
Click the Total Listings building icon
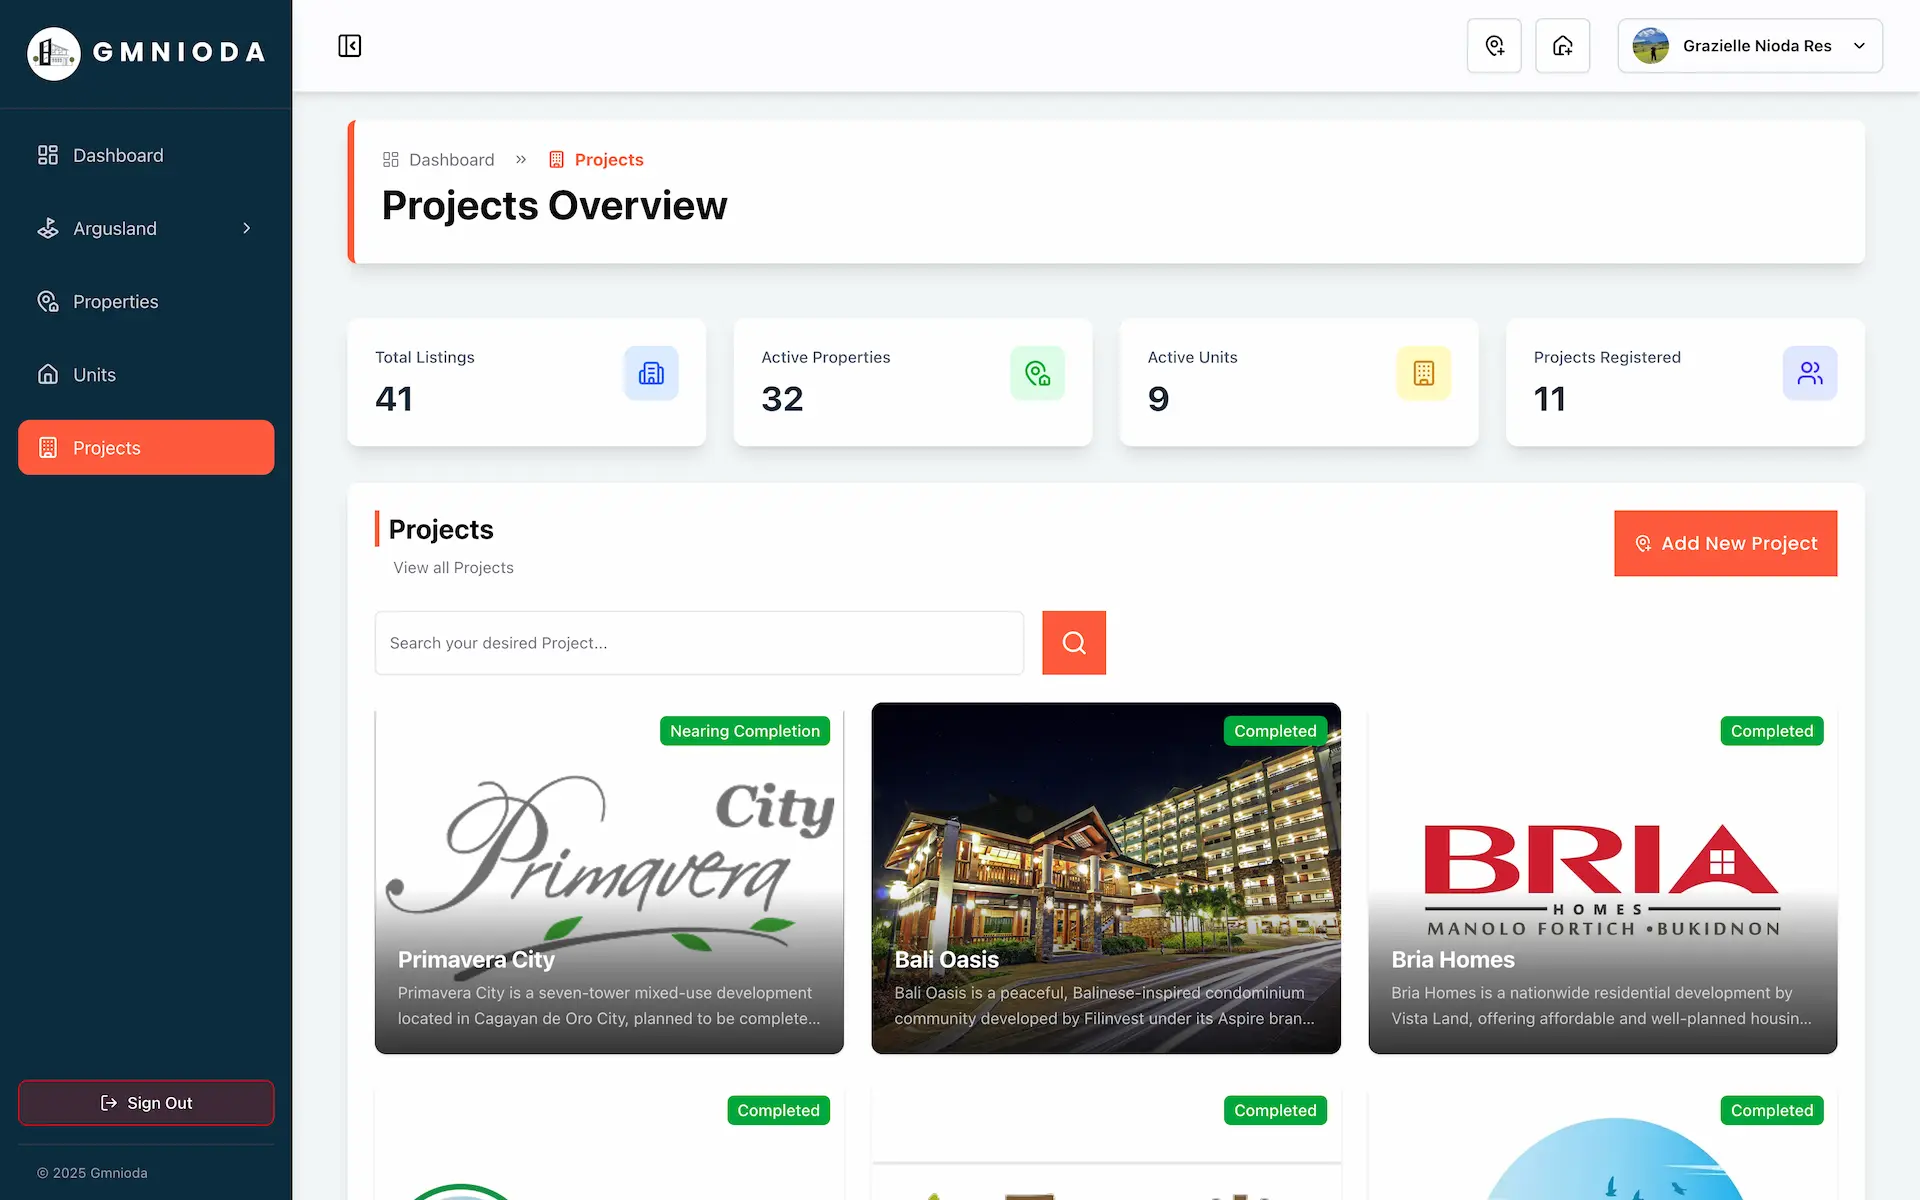(x=651, y=373)
